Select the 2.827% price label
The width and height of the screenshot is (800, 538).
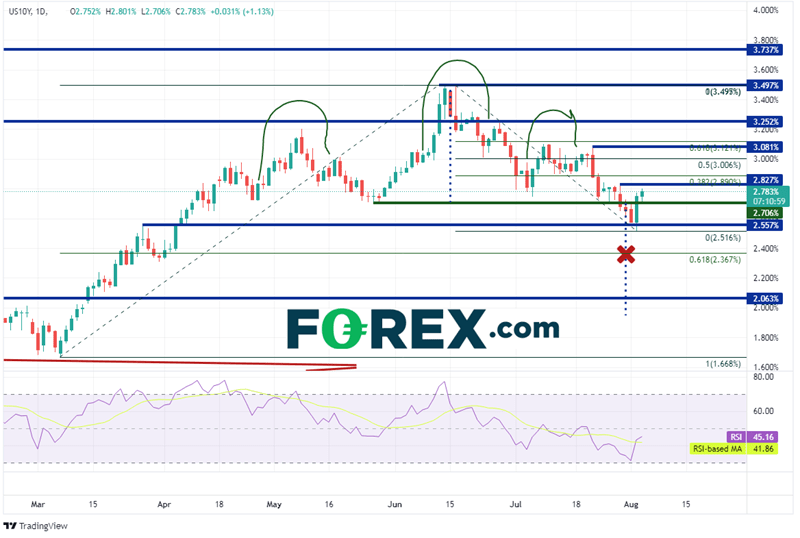765,179
